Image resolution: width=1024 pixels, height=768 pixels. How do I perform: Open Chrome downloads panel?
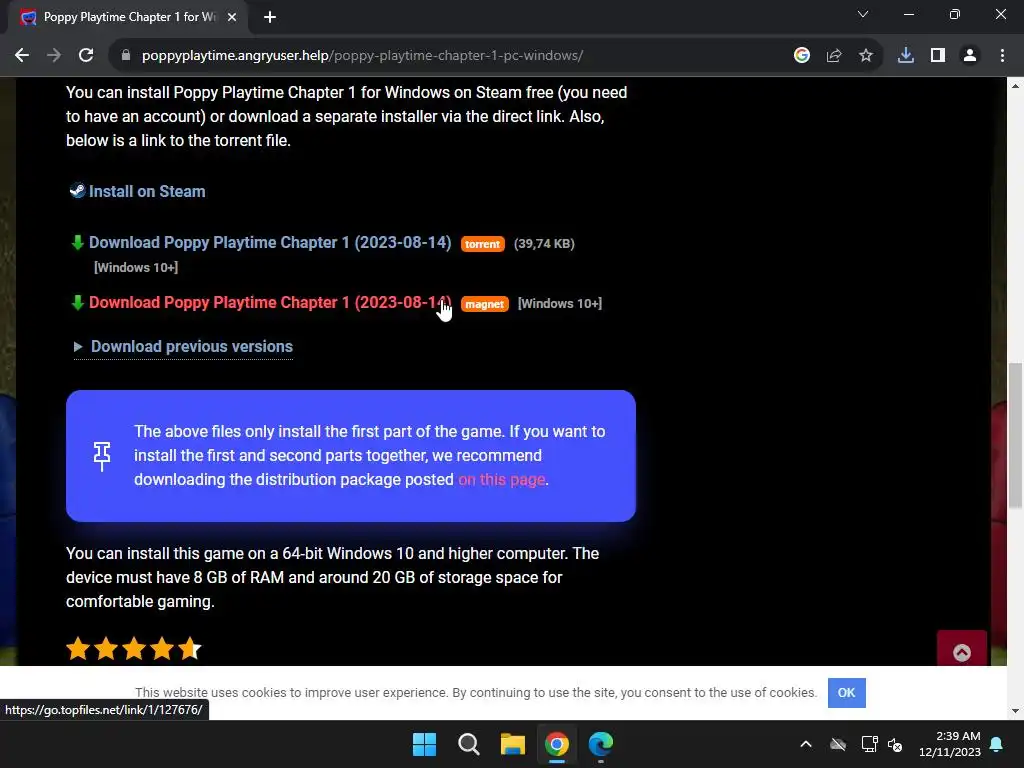pos(906,56)
